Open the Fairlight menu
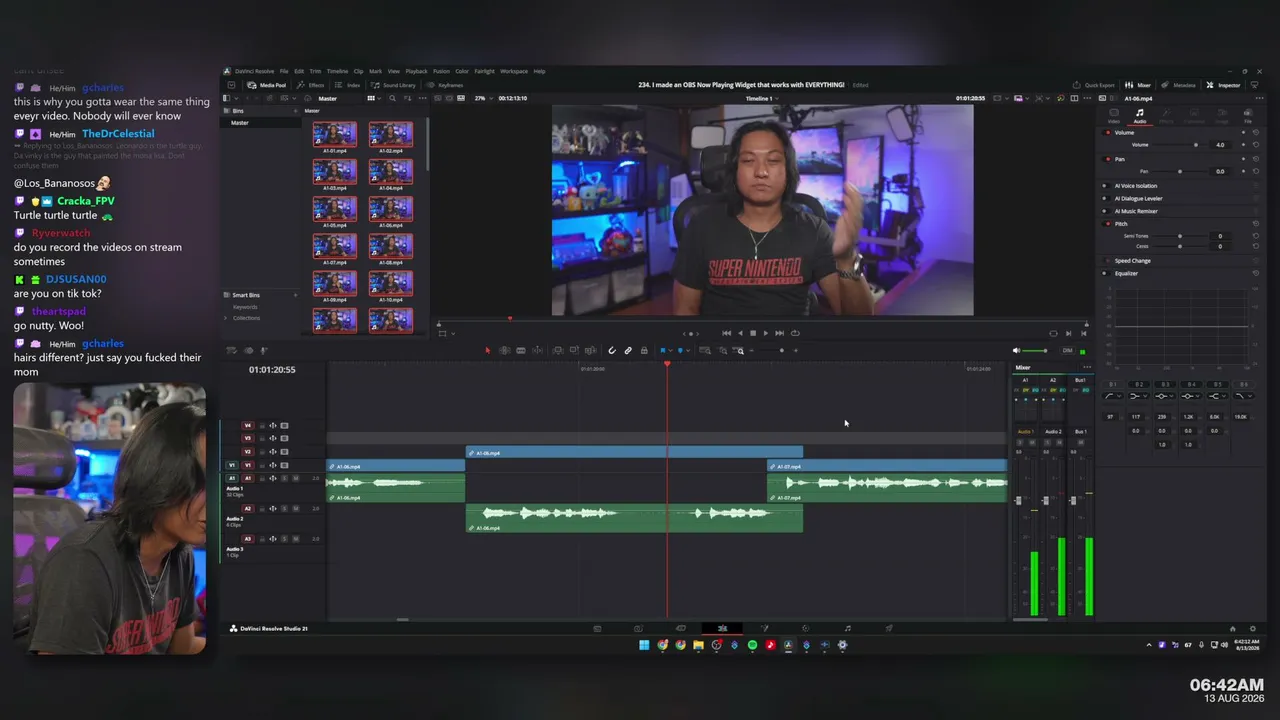The image size is (1280, 720). [x=484, y=71]
